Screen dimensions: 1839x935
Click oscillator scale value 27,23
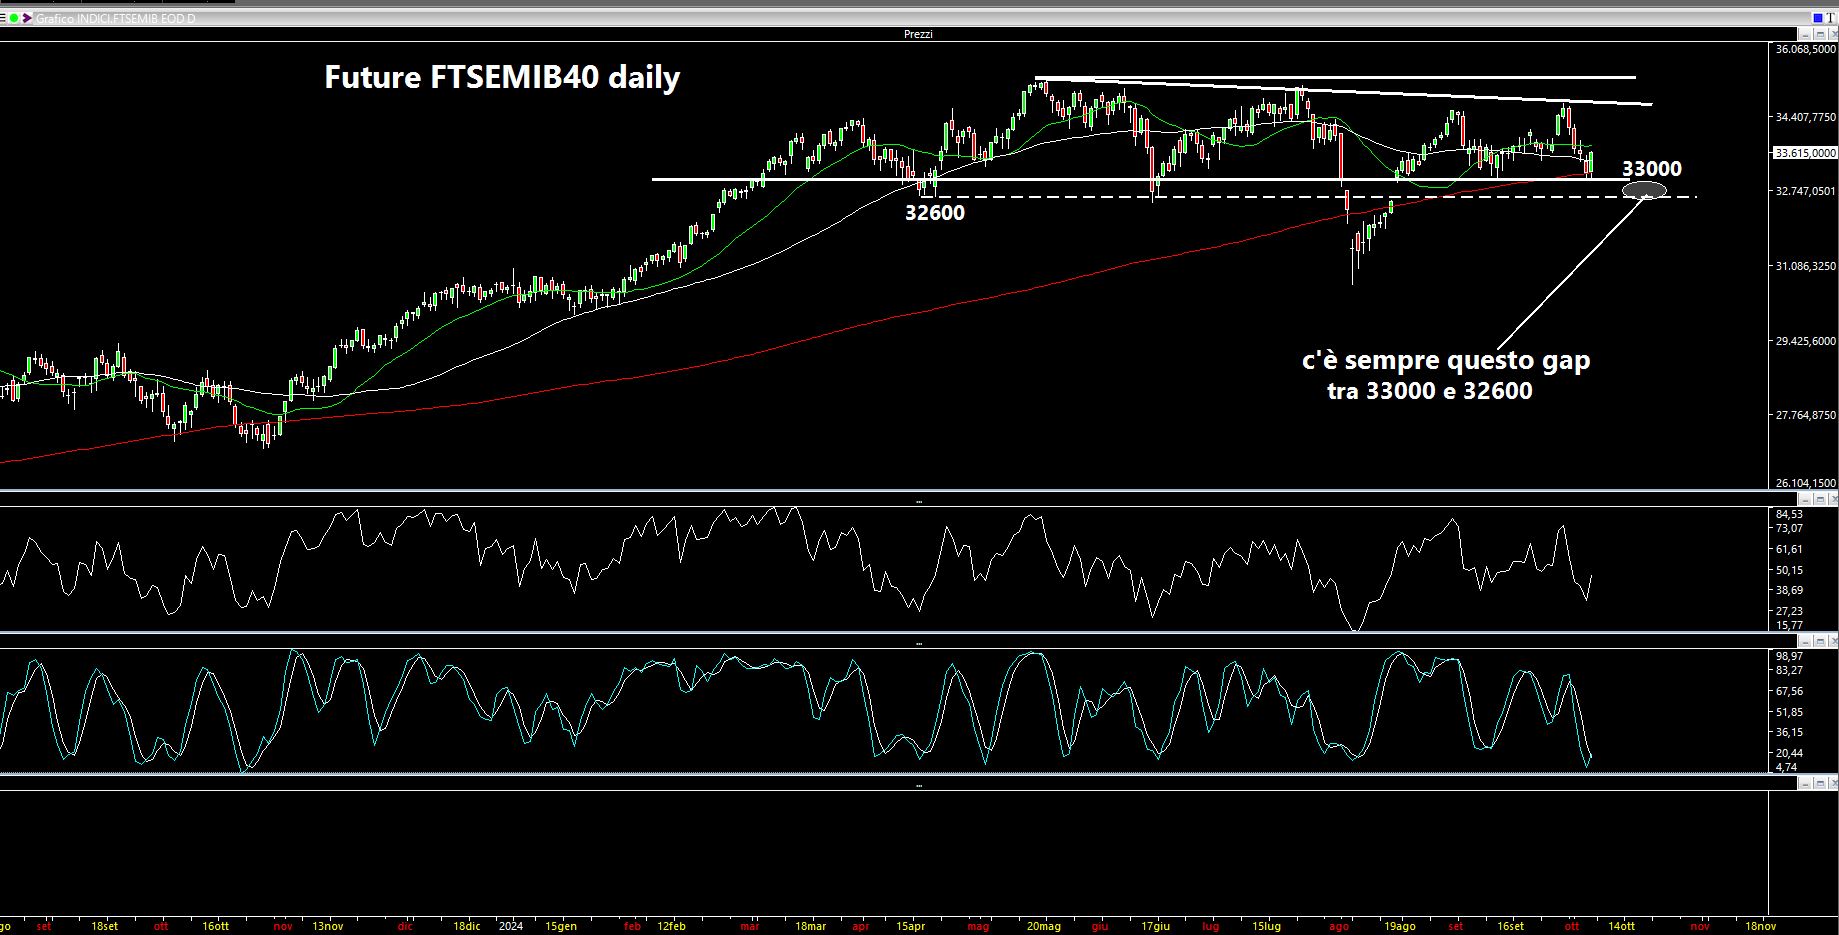(1790, 611)
